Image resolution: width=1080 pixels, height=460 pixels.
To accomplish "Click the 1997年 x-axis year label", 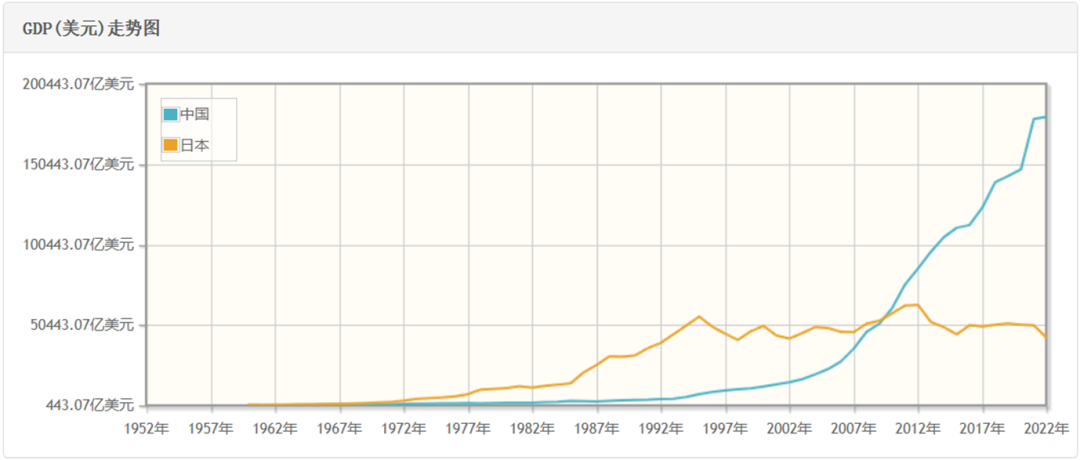I will (x=725, y=429).
